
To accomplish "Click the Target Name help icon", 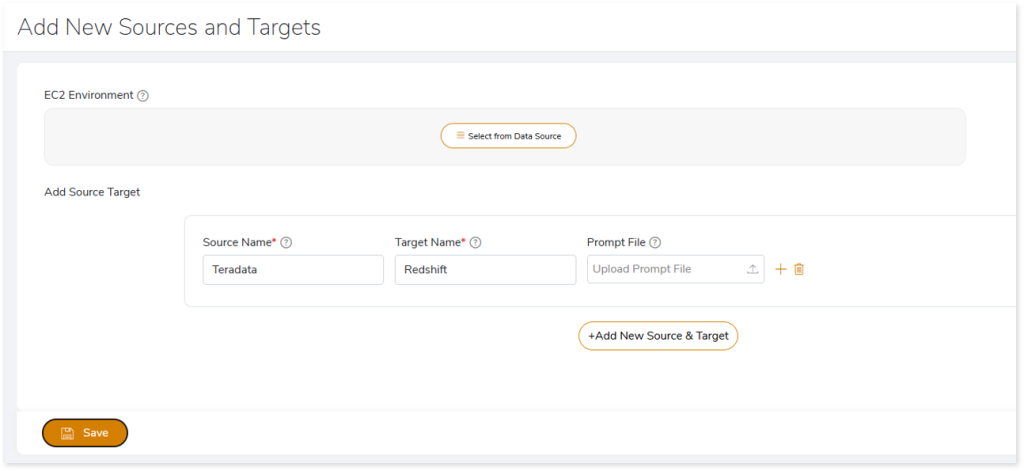I will pyautogui.click(x=476, y=242).
